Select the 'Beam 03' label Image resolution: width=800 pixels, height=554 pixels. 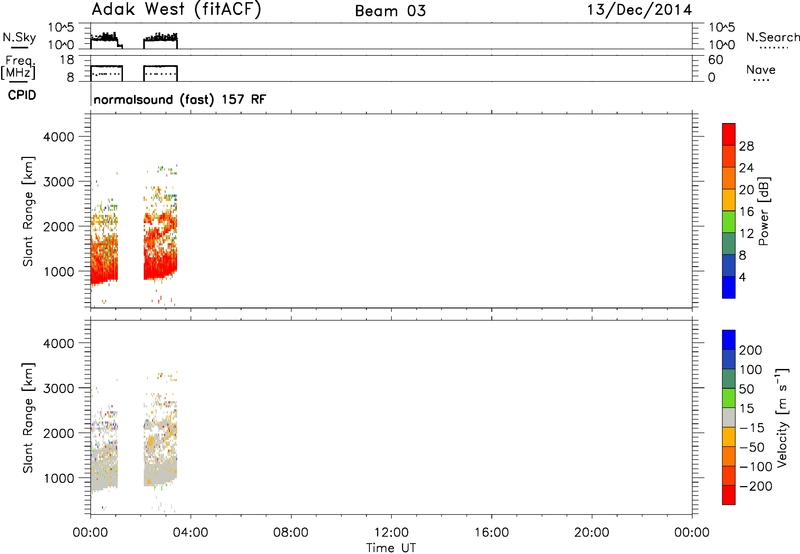390,11
